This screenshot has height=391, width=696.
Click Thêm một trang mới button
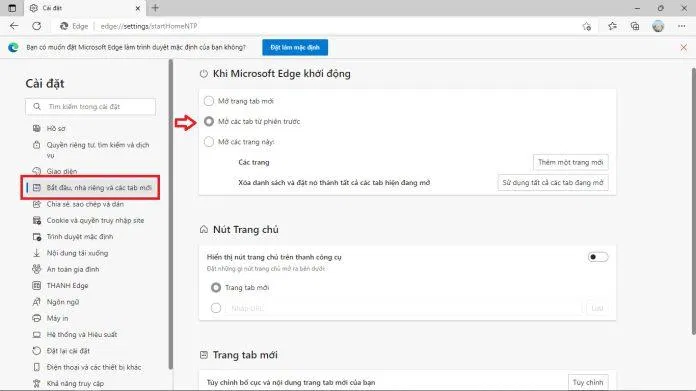tap(570, 162)
